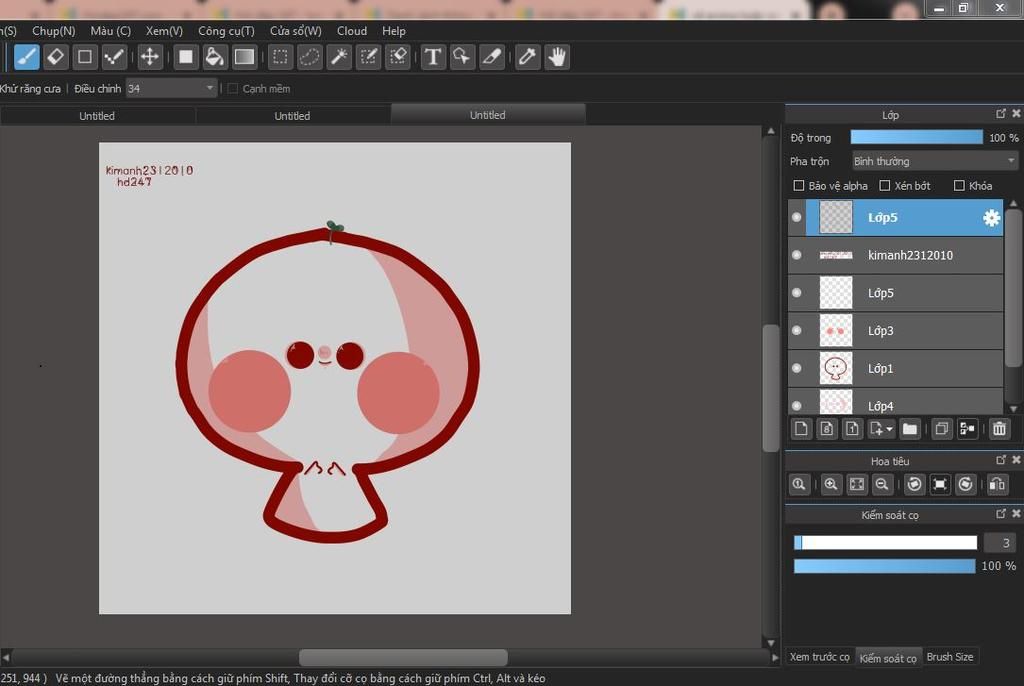Open the Điều chỉnh value dropdown

click(x=171, y=88)
